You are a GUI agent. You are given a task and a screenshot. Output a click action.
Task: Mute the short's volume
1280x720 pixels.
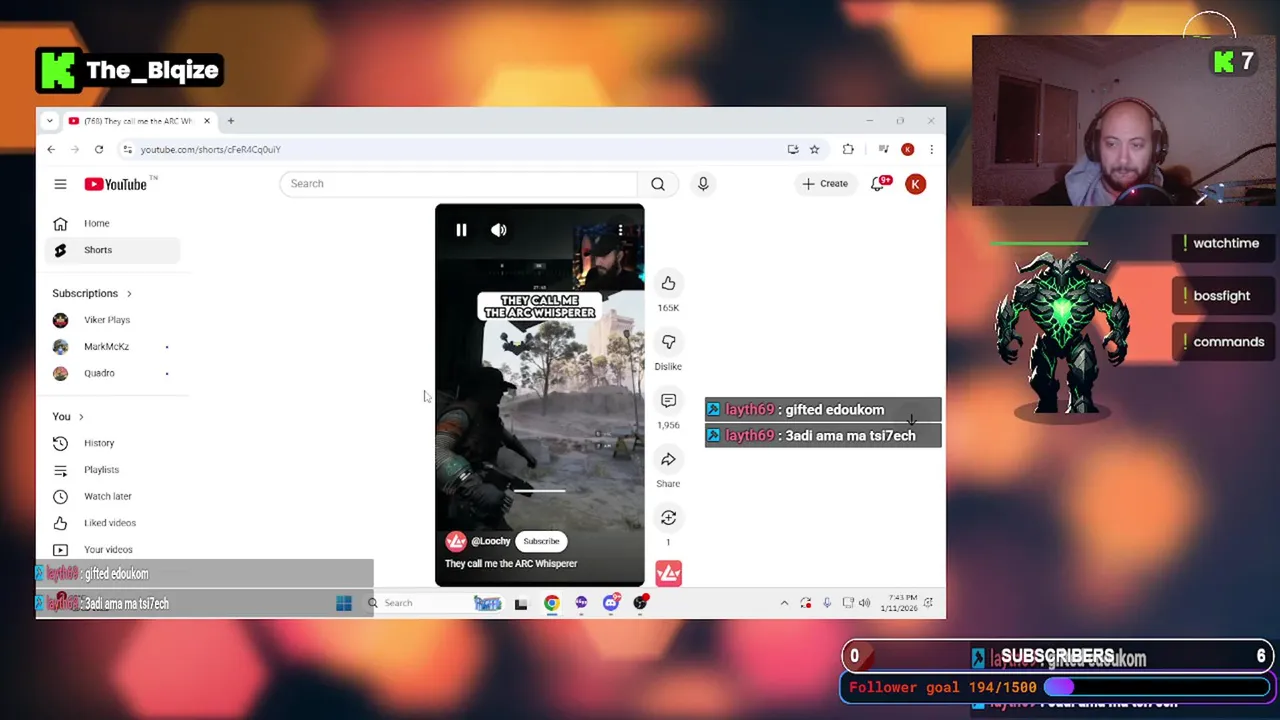point(499,230)
